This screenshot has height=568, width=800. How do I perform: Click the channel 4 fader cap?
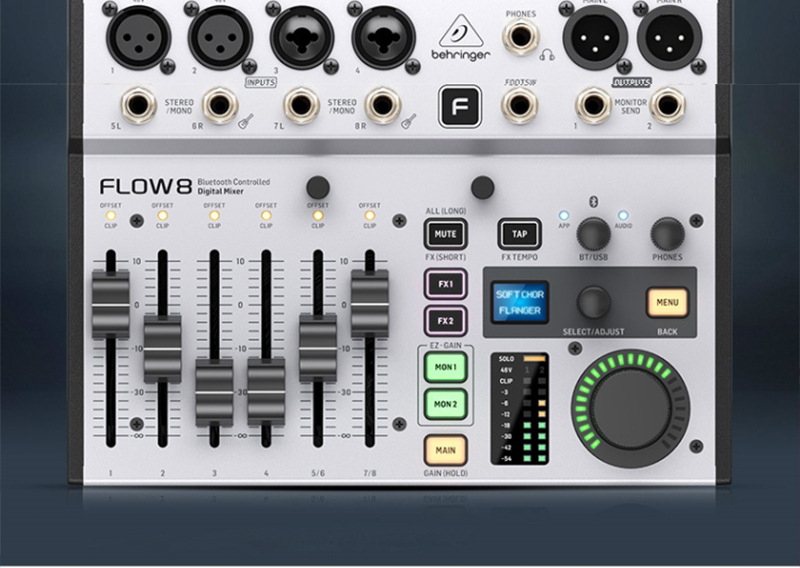266,392
